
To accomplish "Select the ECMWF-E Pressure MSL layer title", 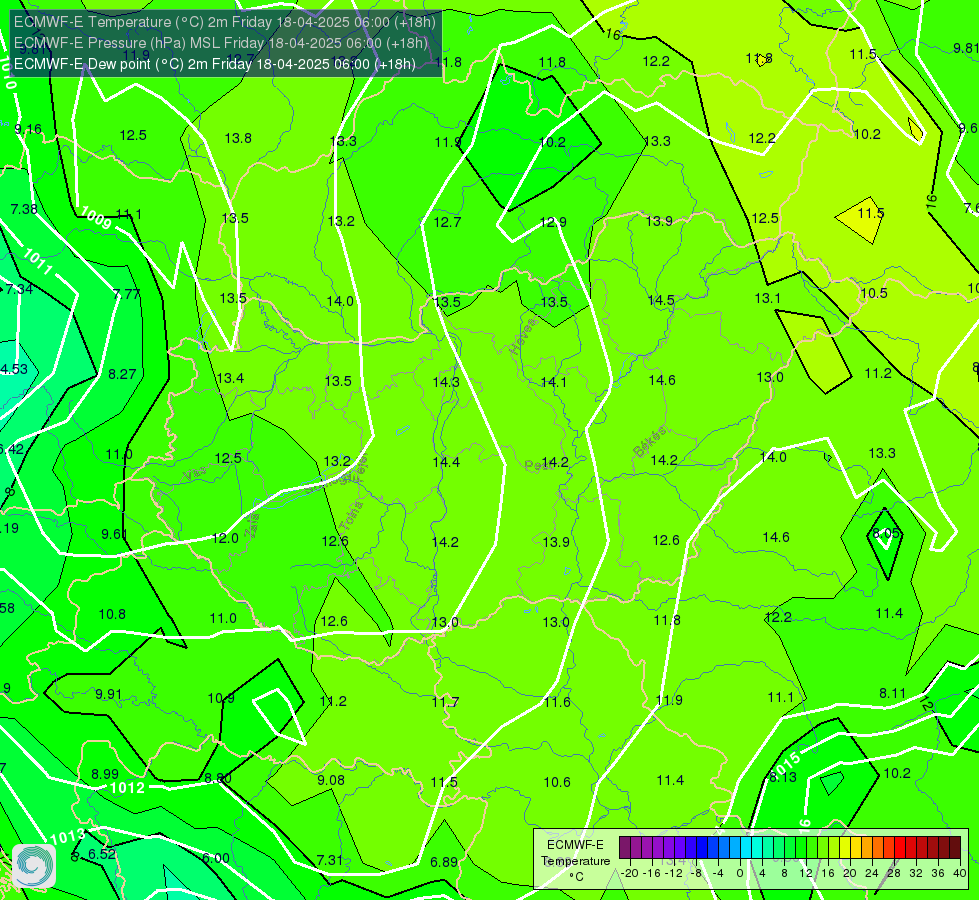I will coord(221,42).
